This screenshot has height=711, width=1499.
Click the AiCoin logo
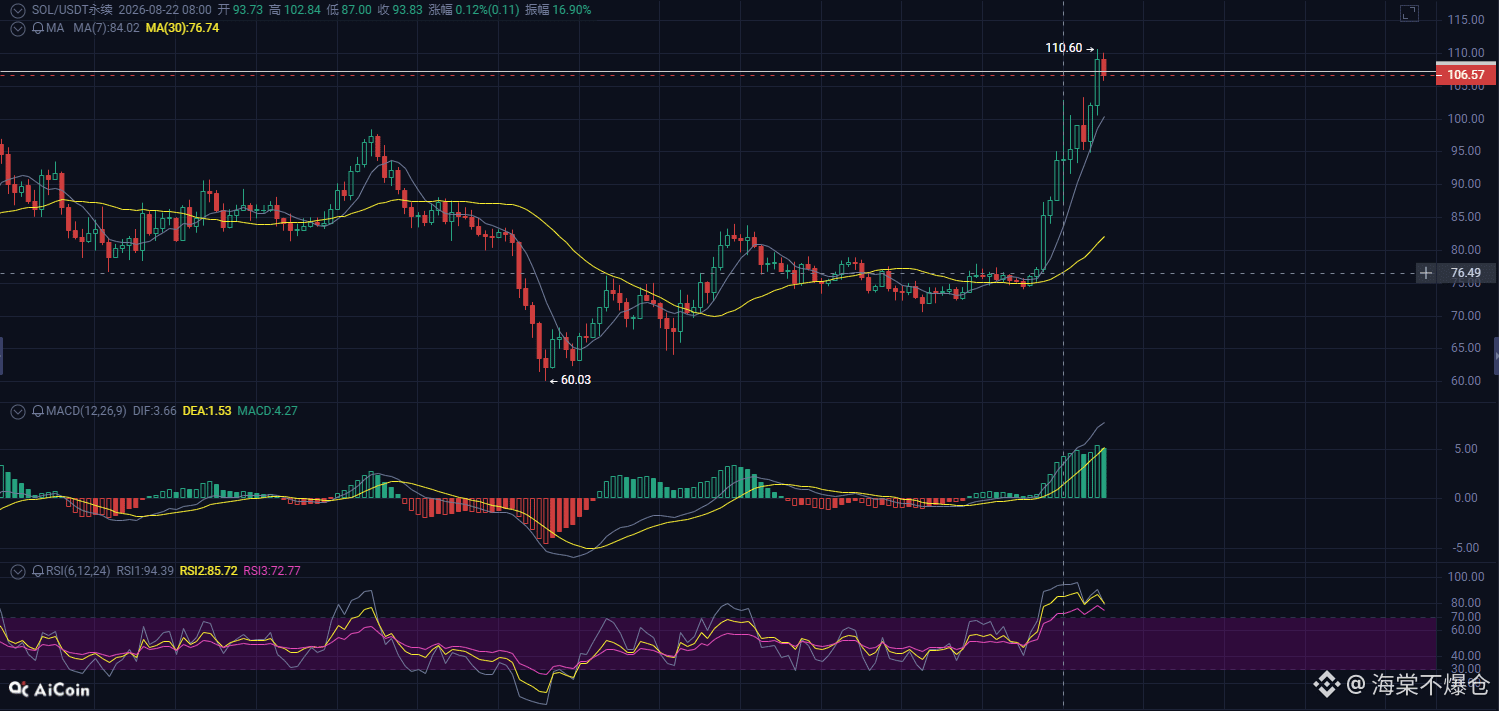(49, 689)
